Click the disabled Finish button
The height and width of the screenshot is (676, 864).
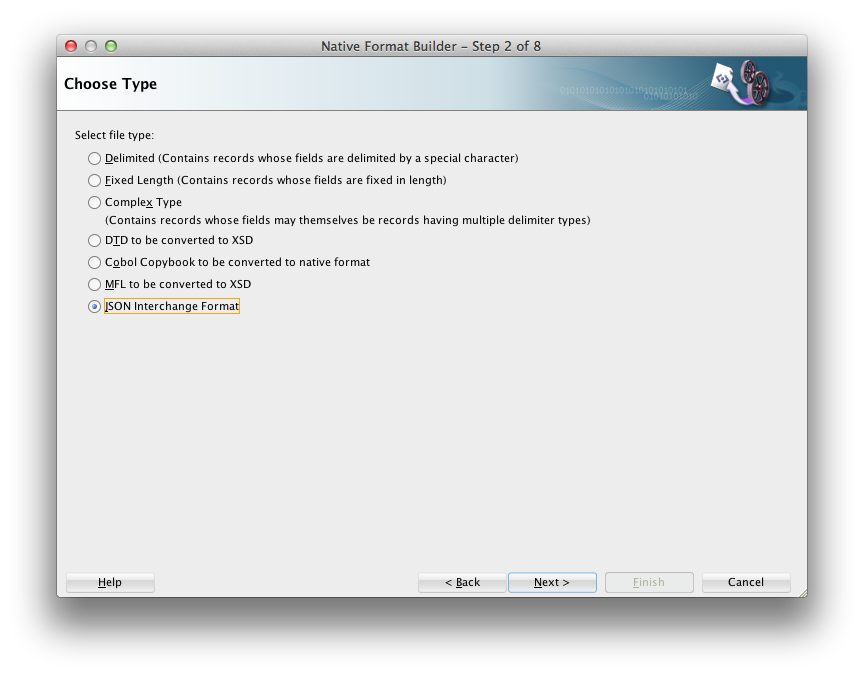[x=648, y=582]
